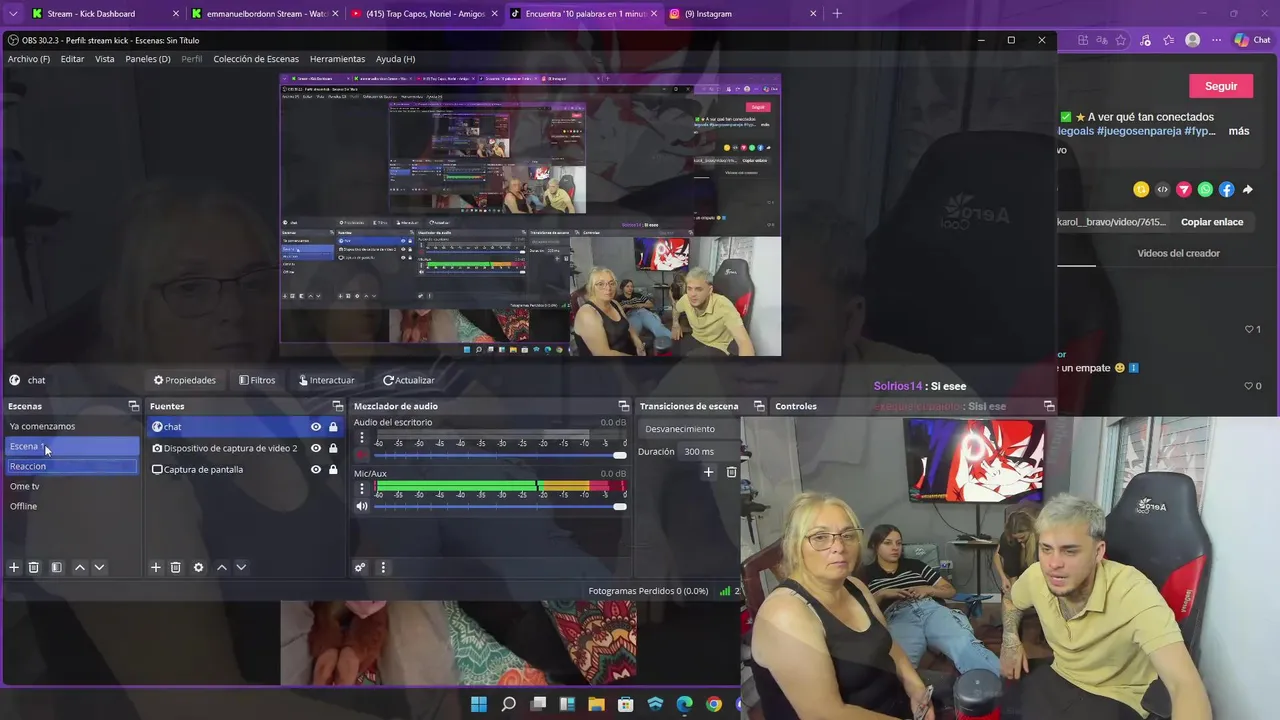
Task: Toggle visibility of Dispositivo de captura de video 2
Action: [316, 448]
